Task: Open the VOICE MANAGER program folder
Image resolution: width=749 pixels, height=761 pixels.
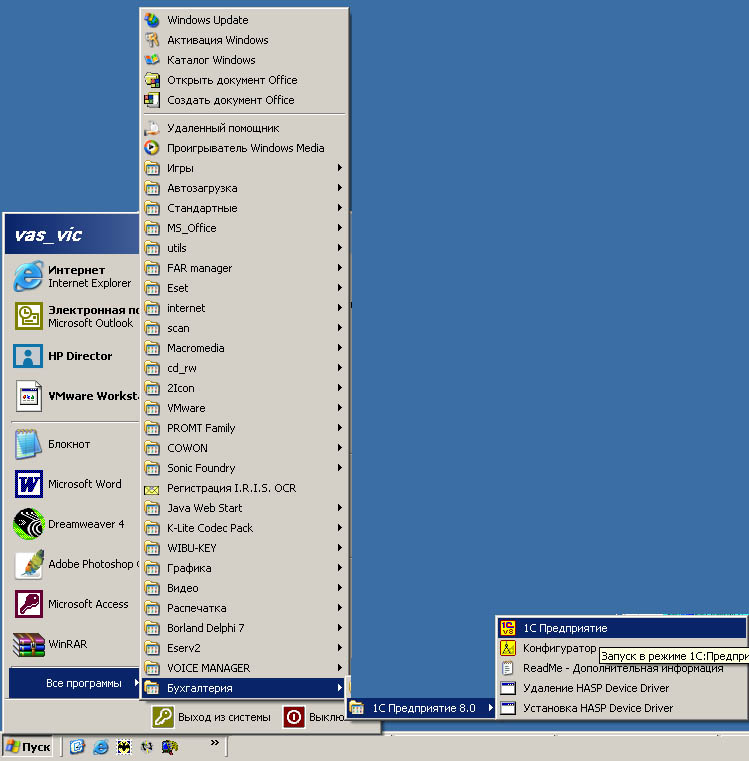Action: [x=244, y=668]
